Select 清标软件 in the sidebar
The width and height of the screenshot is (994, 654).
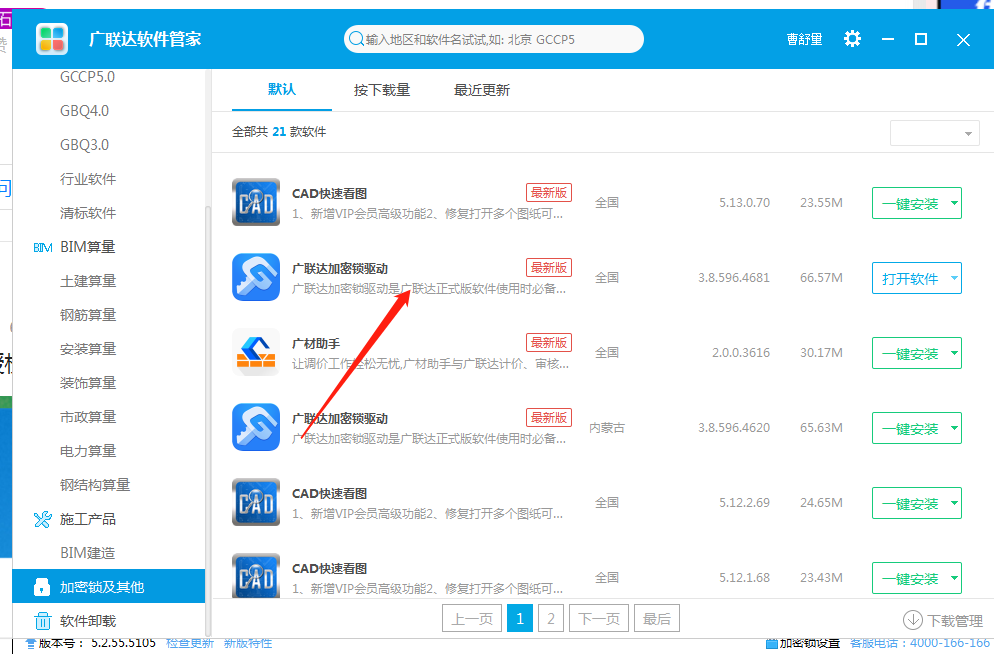tap(88, 213)
